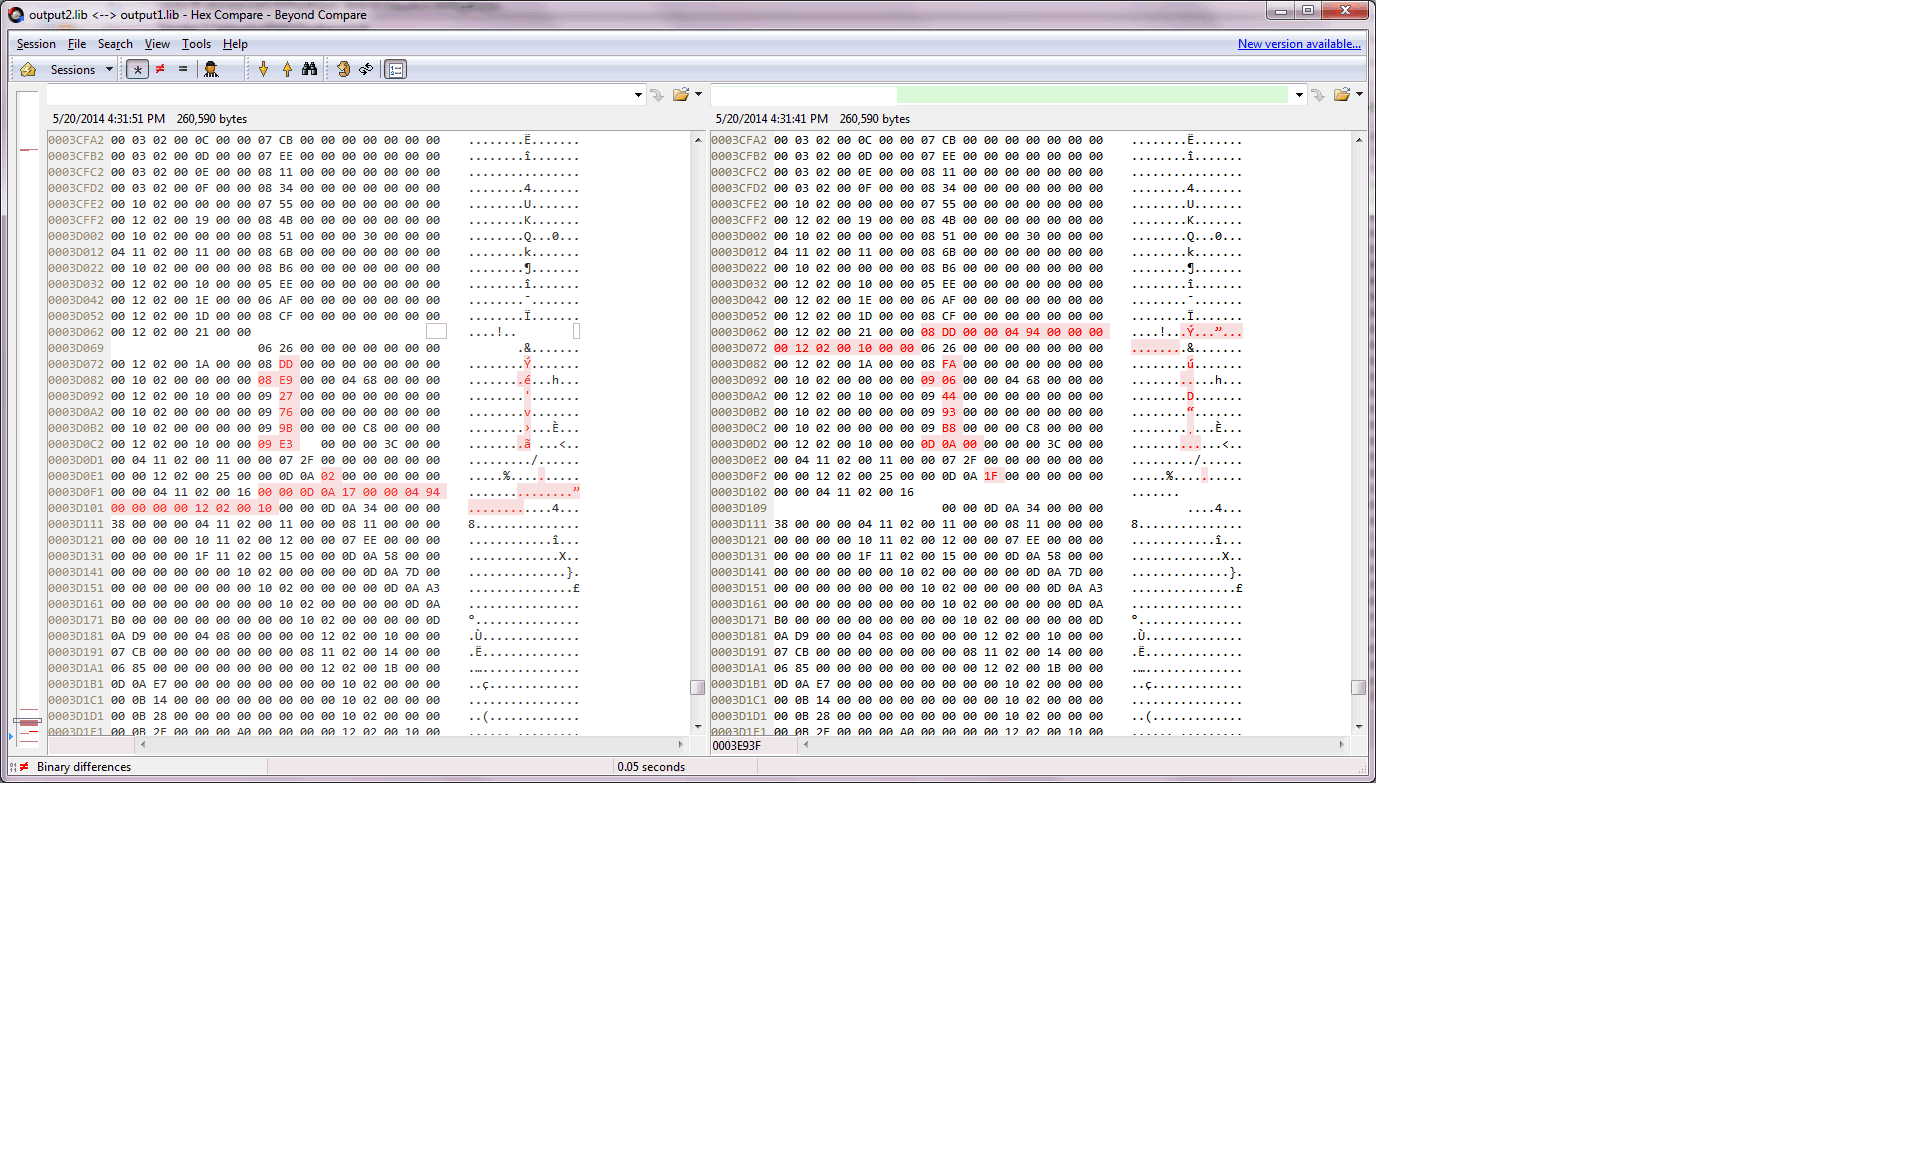Jump to Next Difference down arrow
The image size is (1920, 1160).
(264, 70)
